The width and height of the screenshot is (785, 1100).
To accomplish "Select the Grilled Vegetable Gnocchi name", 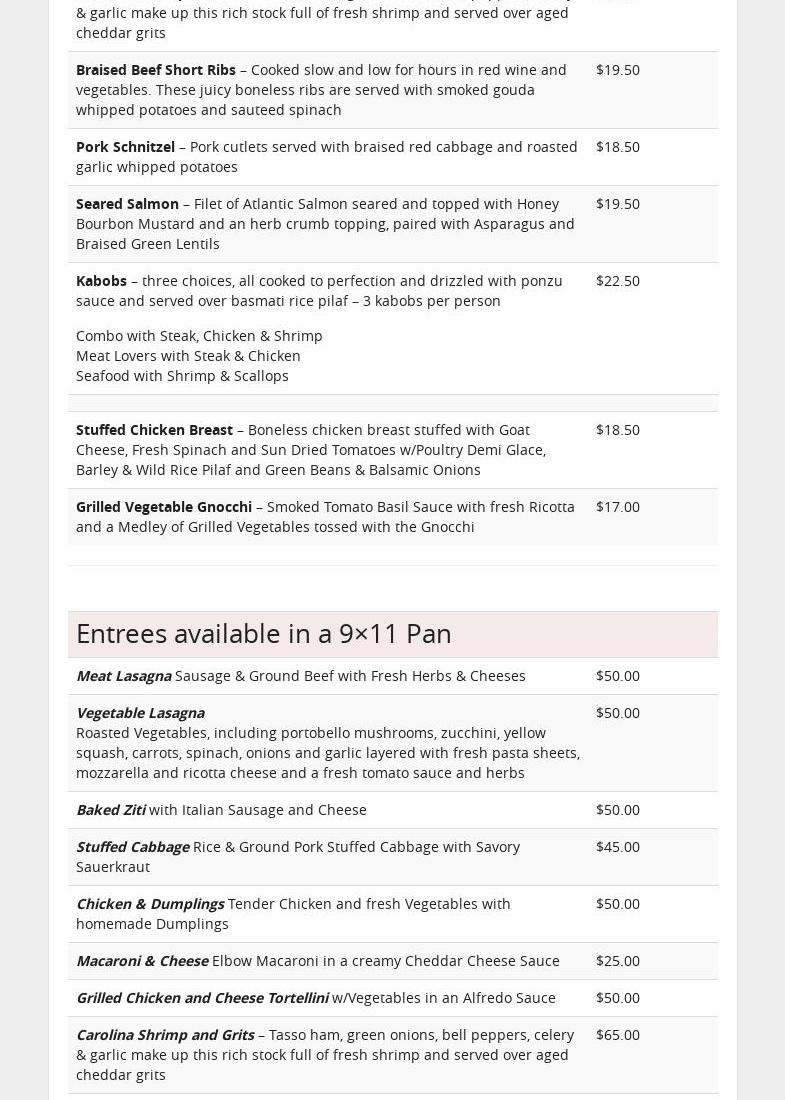I will pos(164,507).
